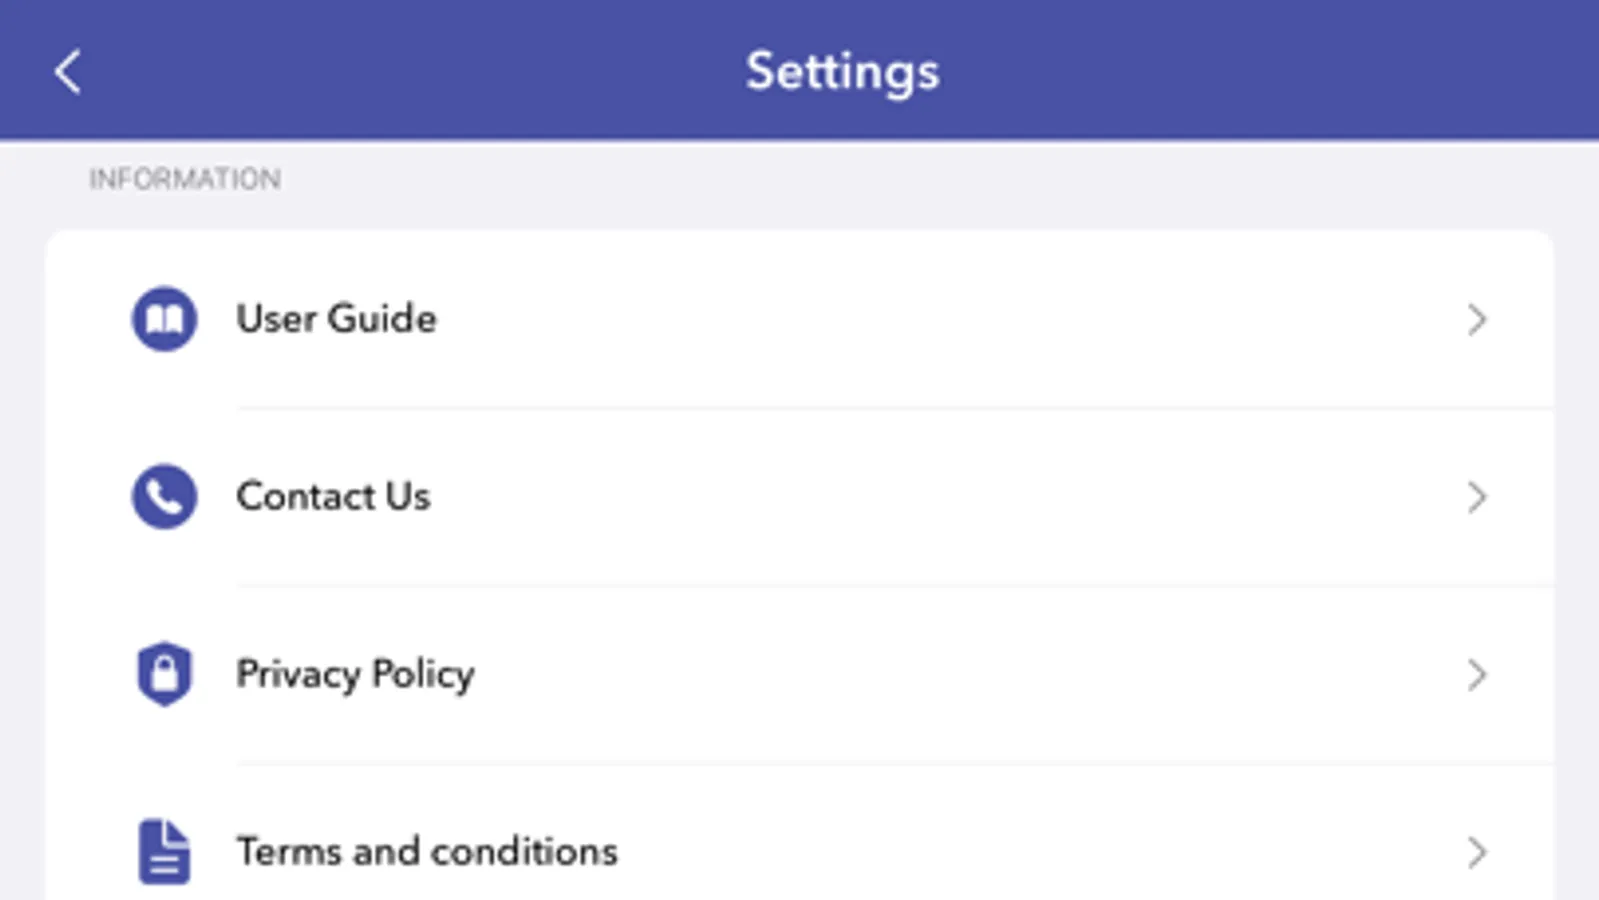Go back using the header arrow
This screenshot has height=900, width=1599.
pos(67,72)
